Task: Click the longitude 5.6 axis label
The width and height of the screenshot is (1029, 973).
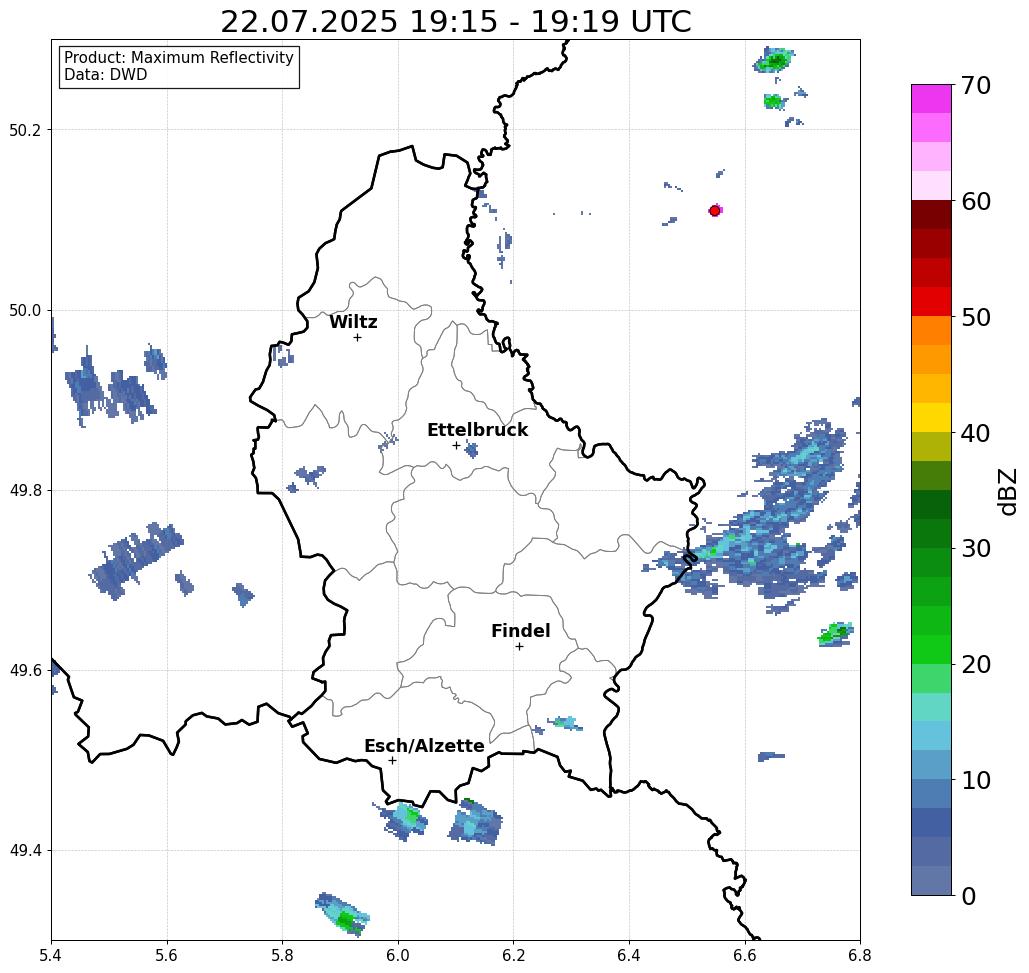Action: 167,955
